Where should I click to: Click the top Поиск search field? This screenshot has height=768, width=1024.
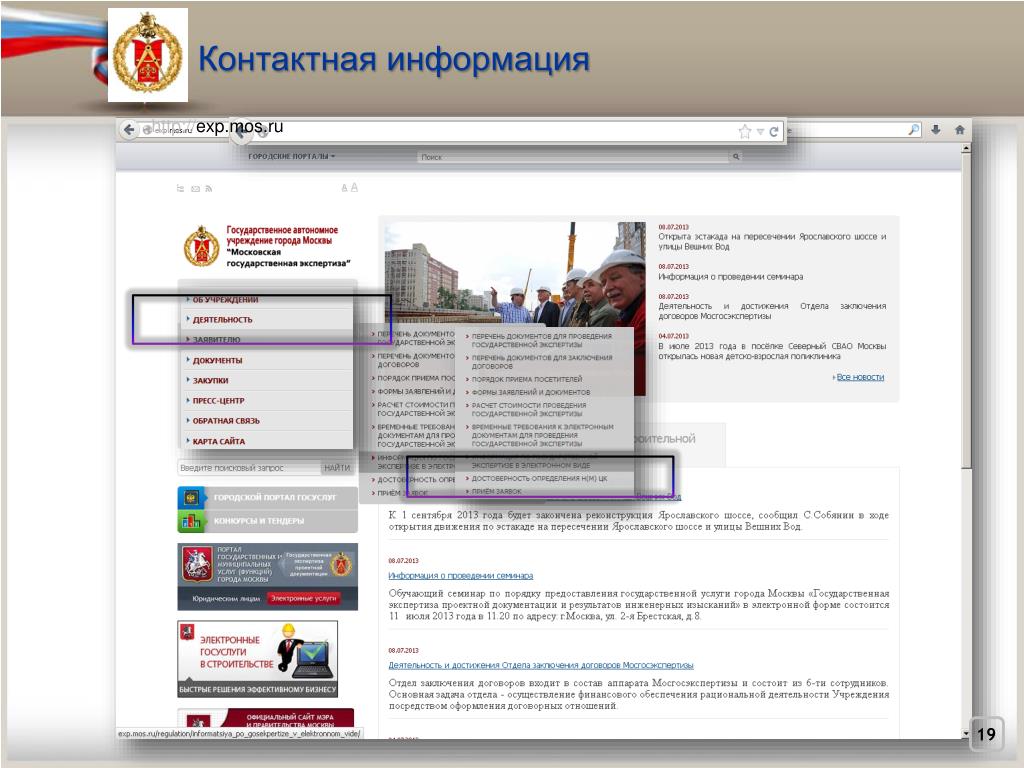573,157
